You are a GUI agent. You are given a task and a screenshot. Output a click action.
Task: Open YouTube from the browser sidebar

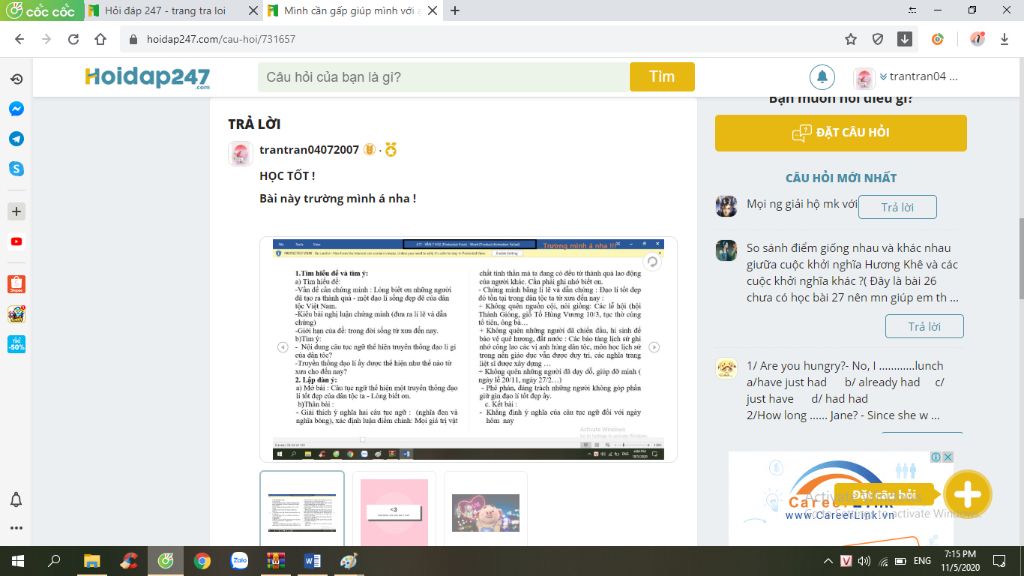pos(16,242)
